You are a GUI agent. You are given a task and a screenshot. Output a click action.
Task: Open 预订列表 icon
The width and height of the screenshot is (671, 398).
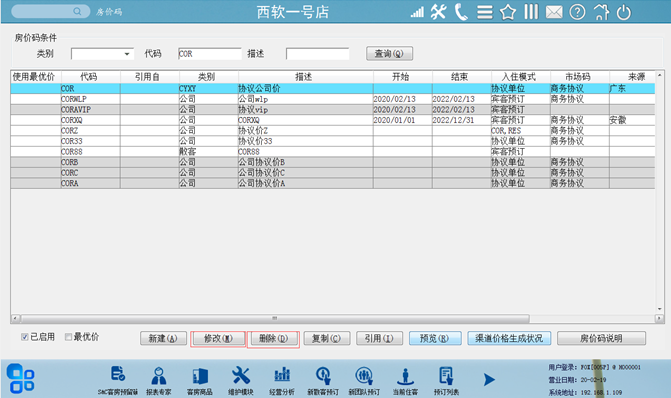[446, 380]
